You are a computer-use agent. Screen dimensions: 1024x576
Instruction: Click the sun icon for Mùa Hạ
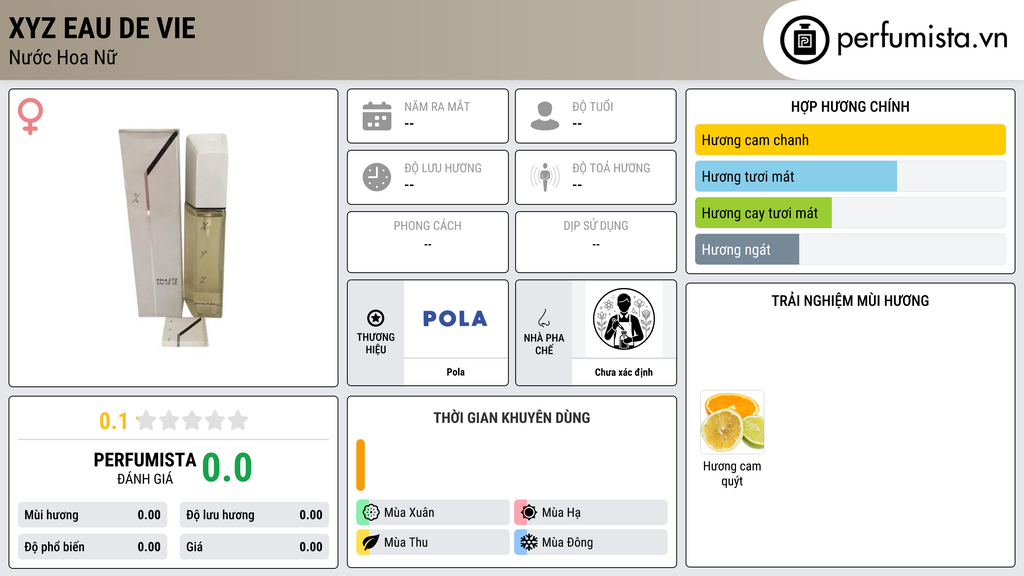(x=529, y=513)
